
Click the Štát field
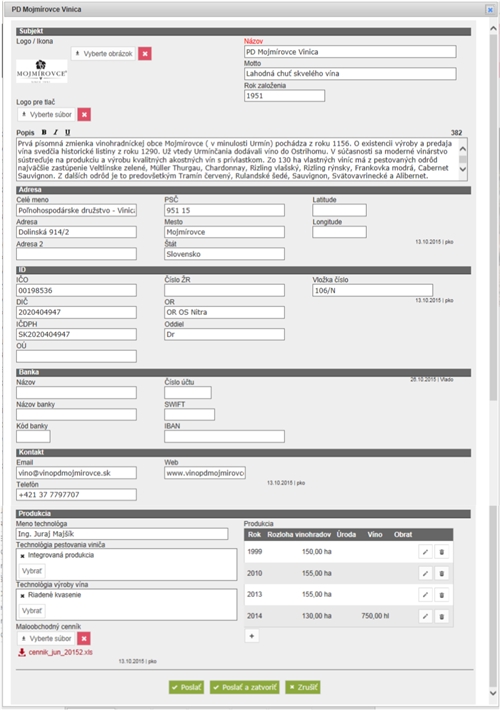pos(225,254)
